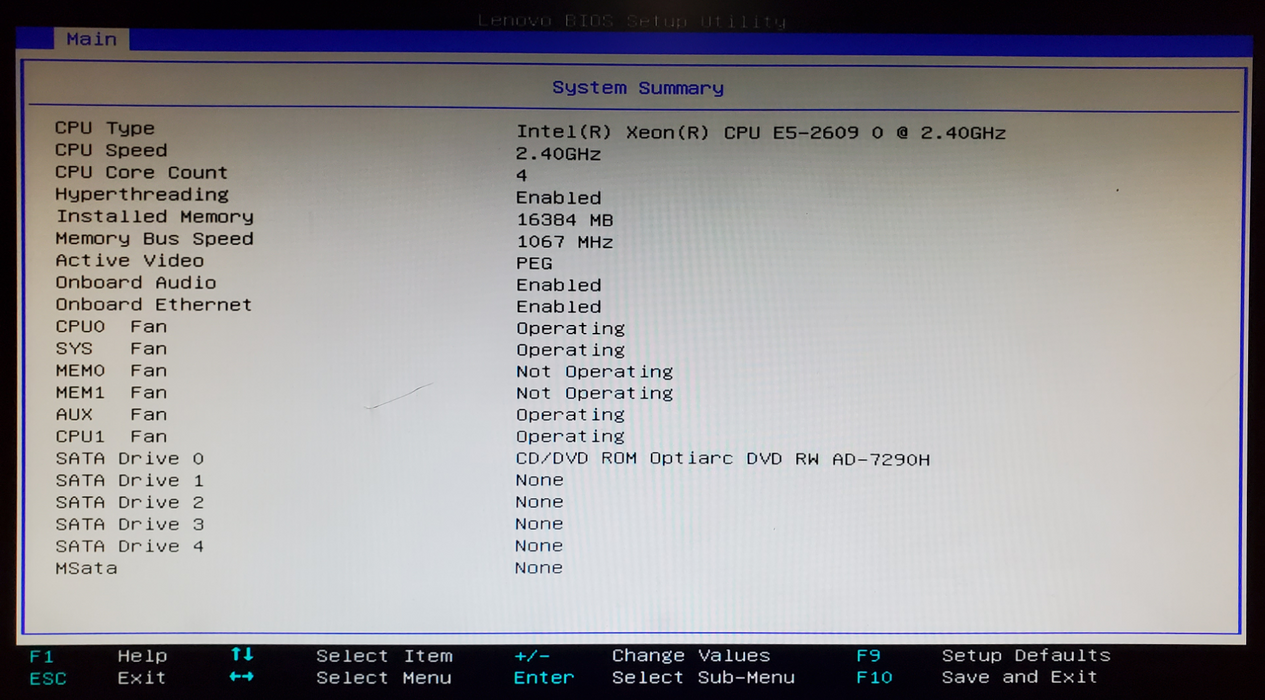Toggle the Onboard Audio Enabled value
Image resolution: width=1265 pixels, height=700 pixels.
(x=558, y=285)
